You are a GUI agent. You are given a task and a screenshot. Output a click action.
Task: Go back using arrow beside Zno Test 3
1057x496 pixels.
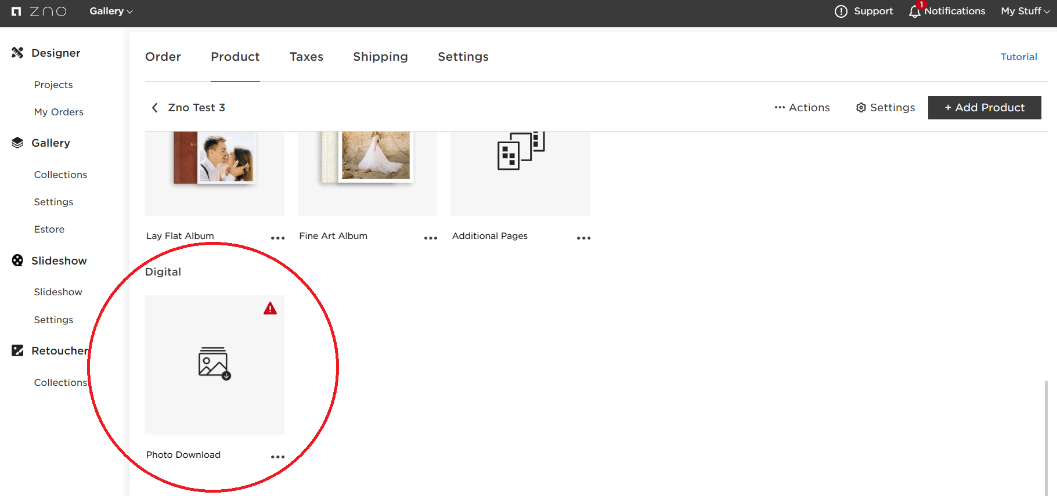click(x=154, y=108)
